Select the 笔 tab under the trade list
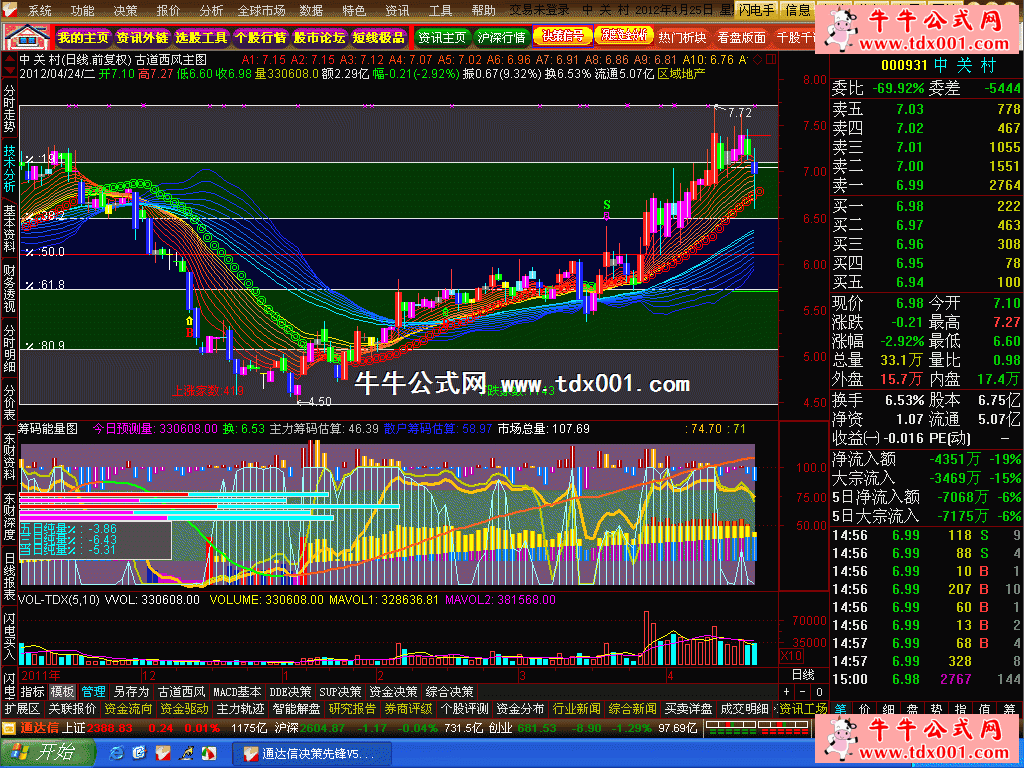1024x768 pixels. coord(840,709)
